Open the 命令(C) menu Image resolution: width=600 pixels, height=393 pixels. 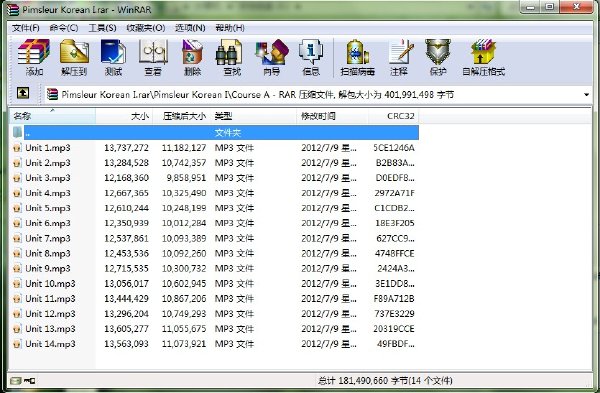tap(64, 28)
